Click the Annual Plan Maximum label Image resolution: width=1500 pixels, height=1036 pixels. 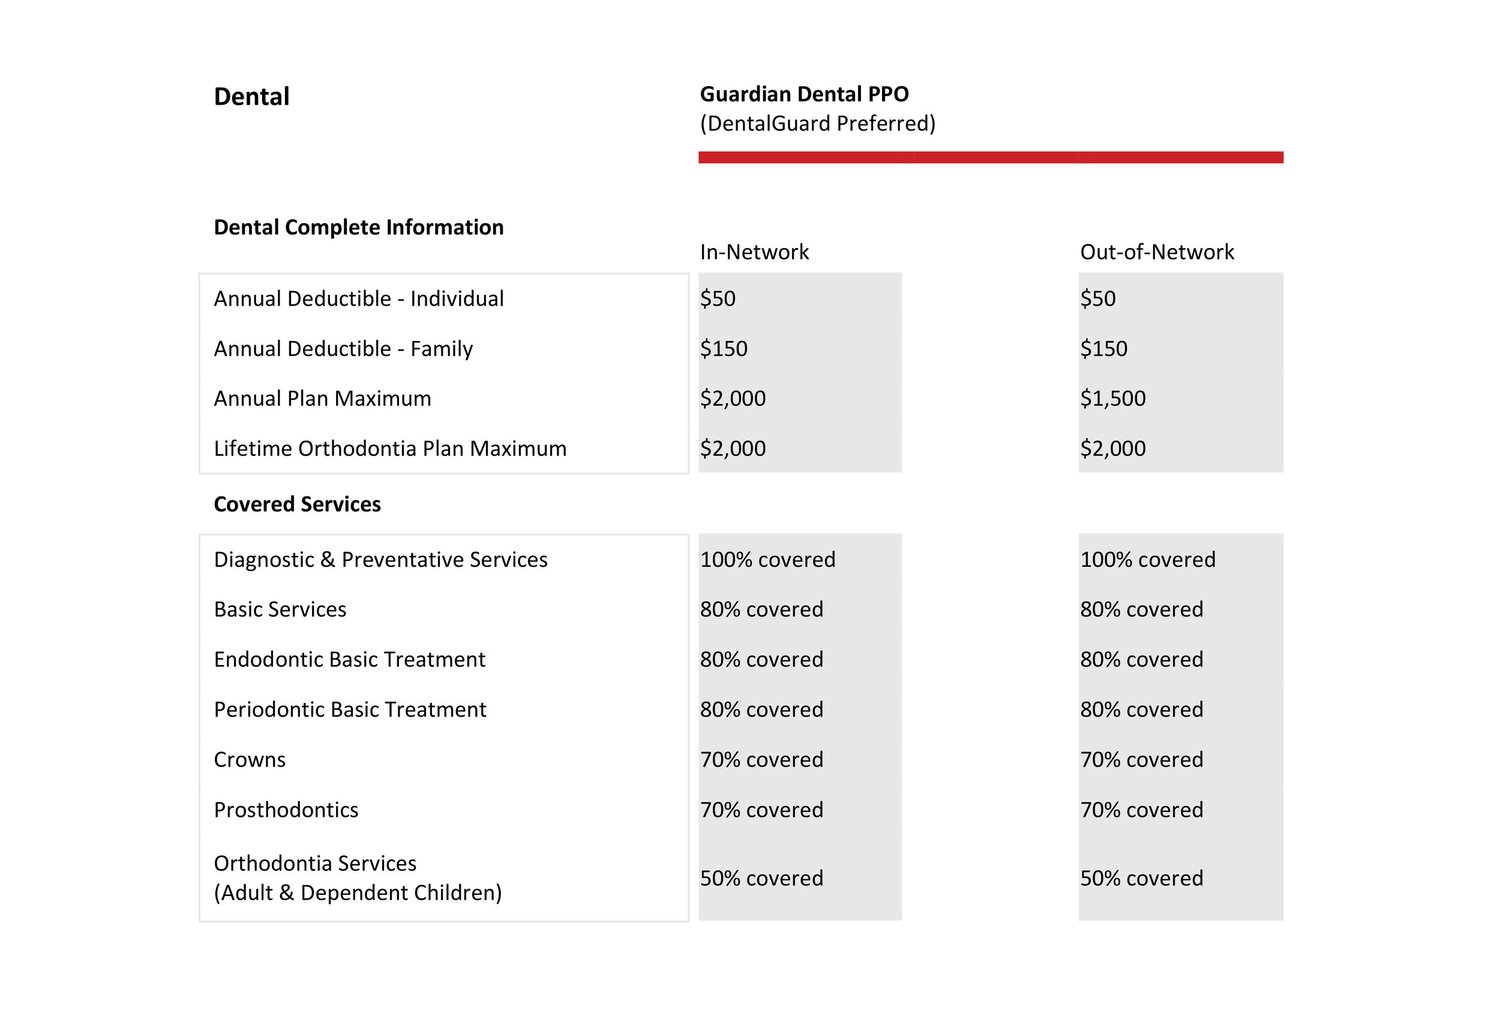(x=322, y=398)
